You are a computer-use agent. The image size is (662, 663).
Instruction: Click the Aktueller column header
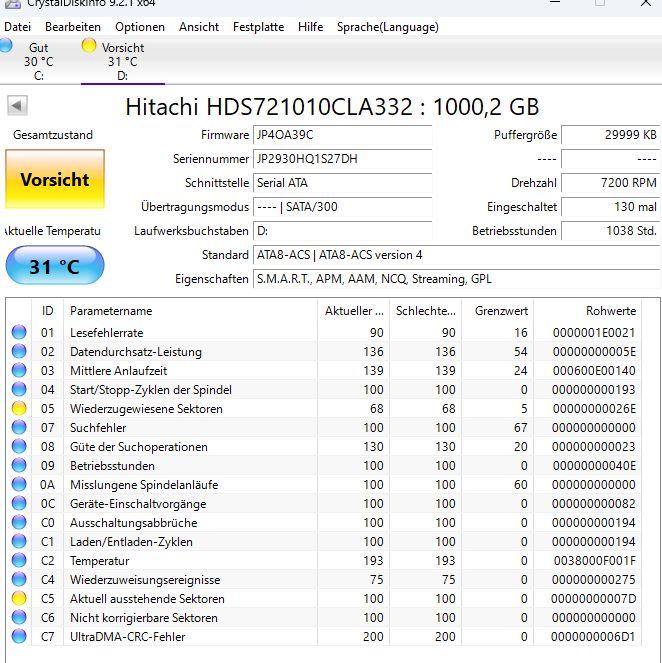tap(353, 311)
